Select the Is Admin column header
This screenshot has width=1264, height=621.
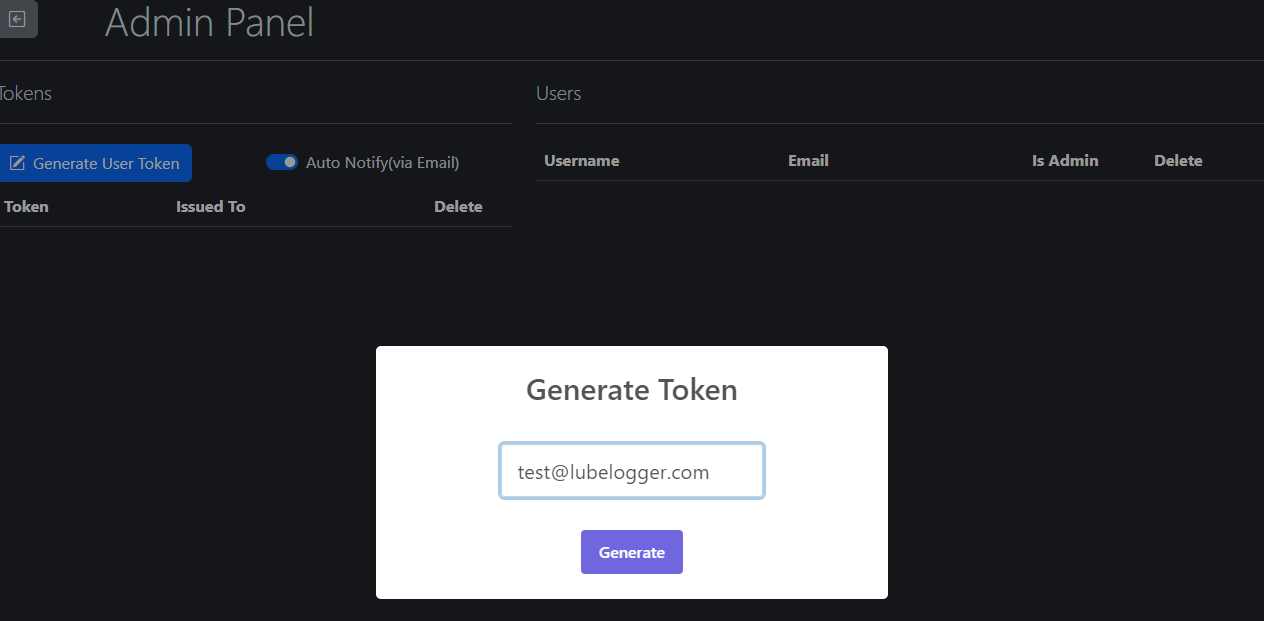click(1065, 161)
